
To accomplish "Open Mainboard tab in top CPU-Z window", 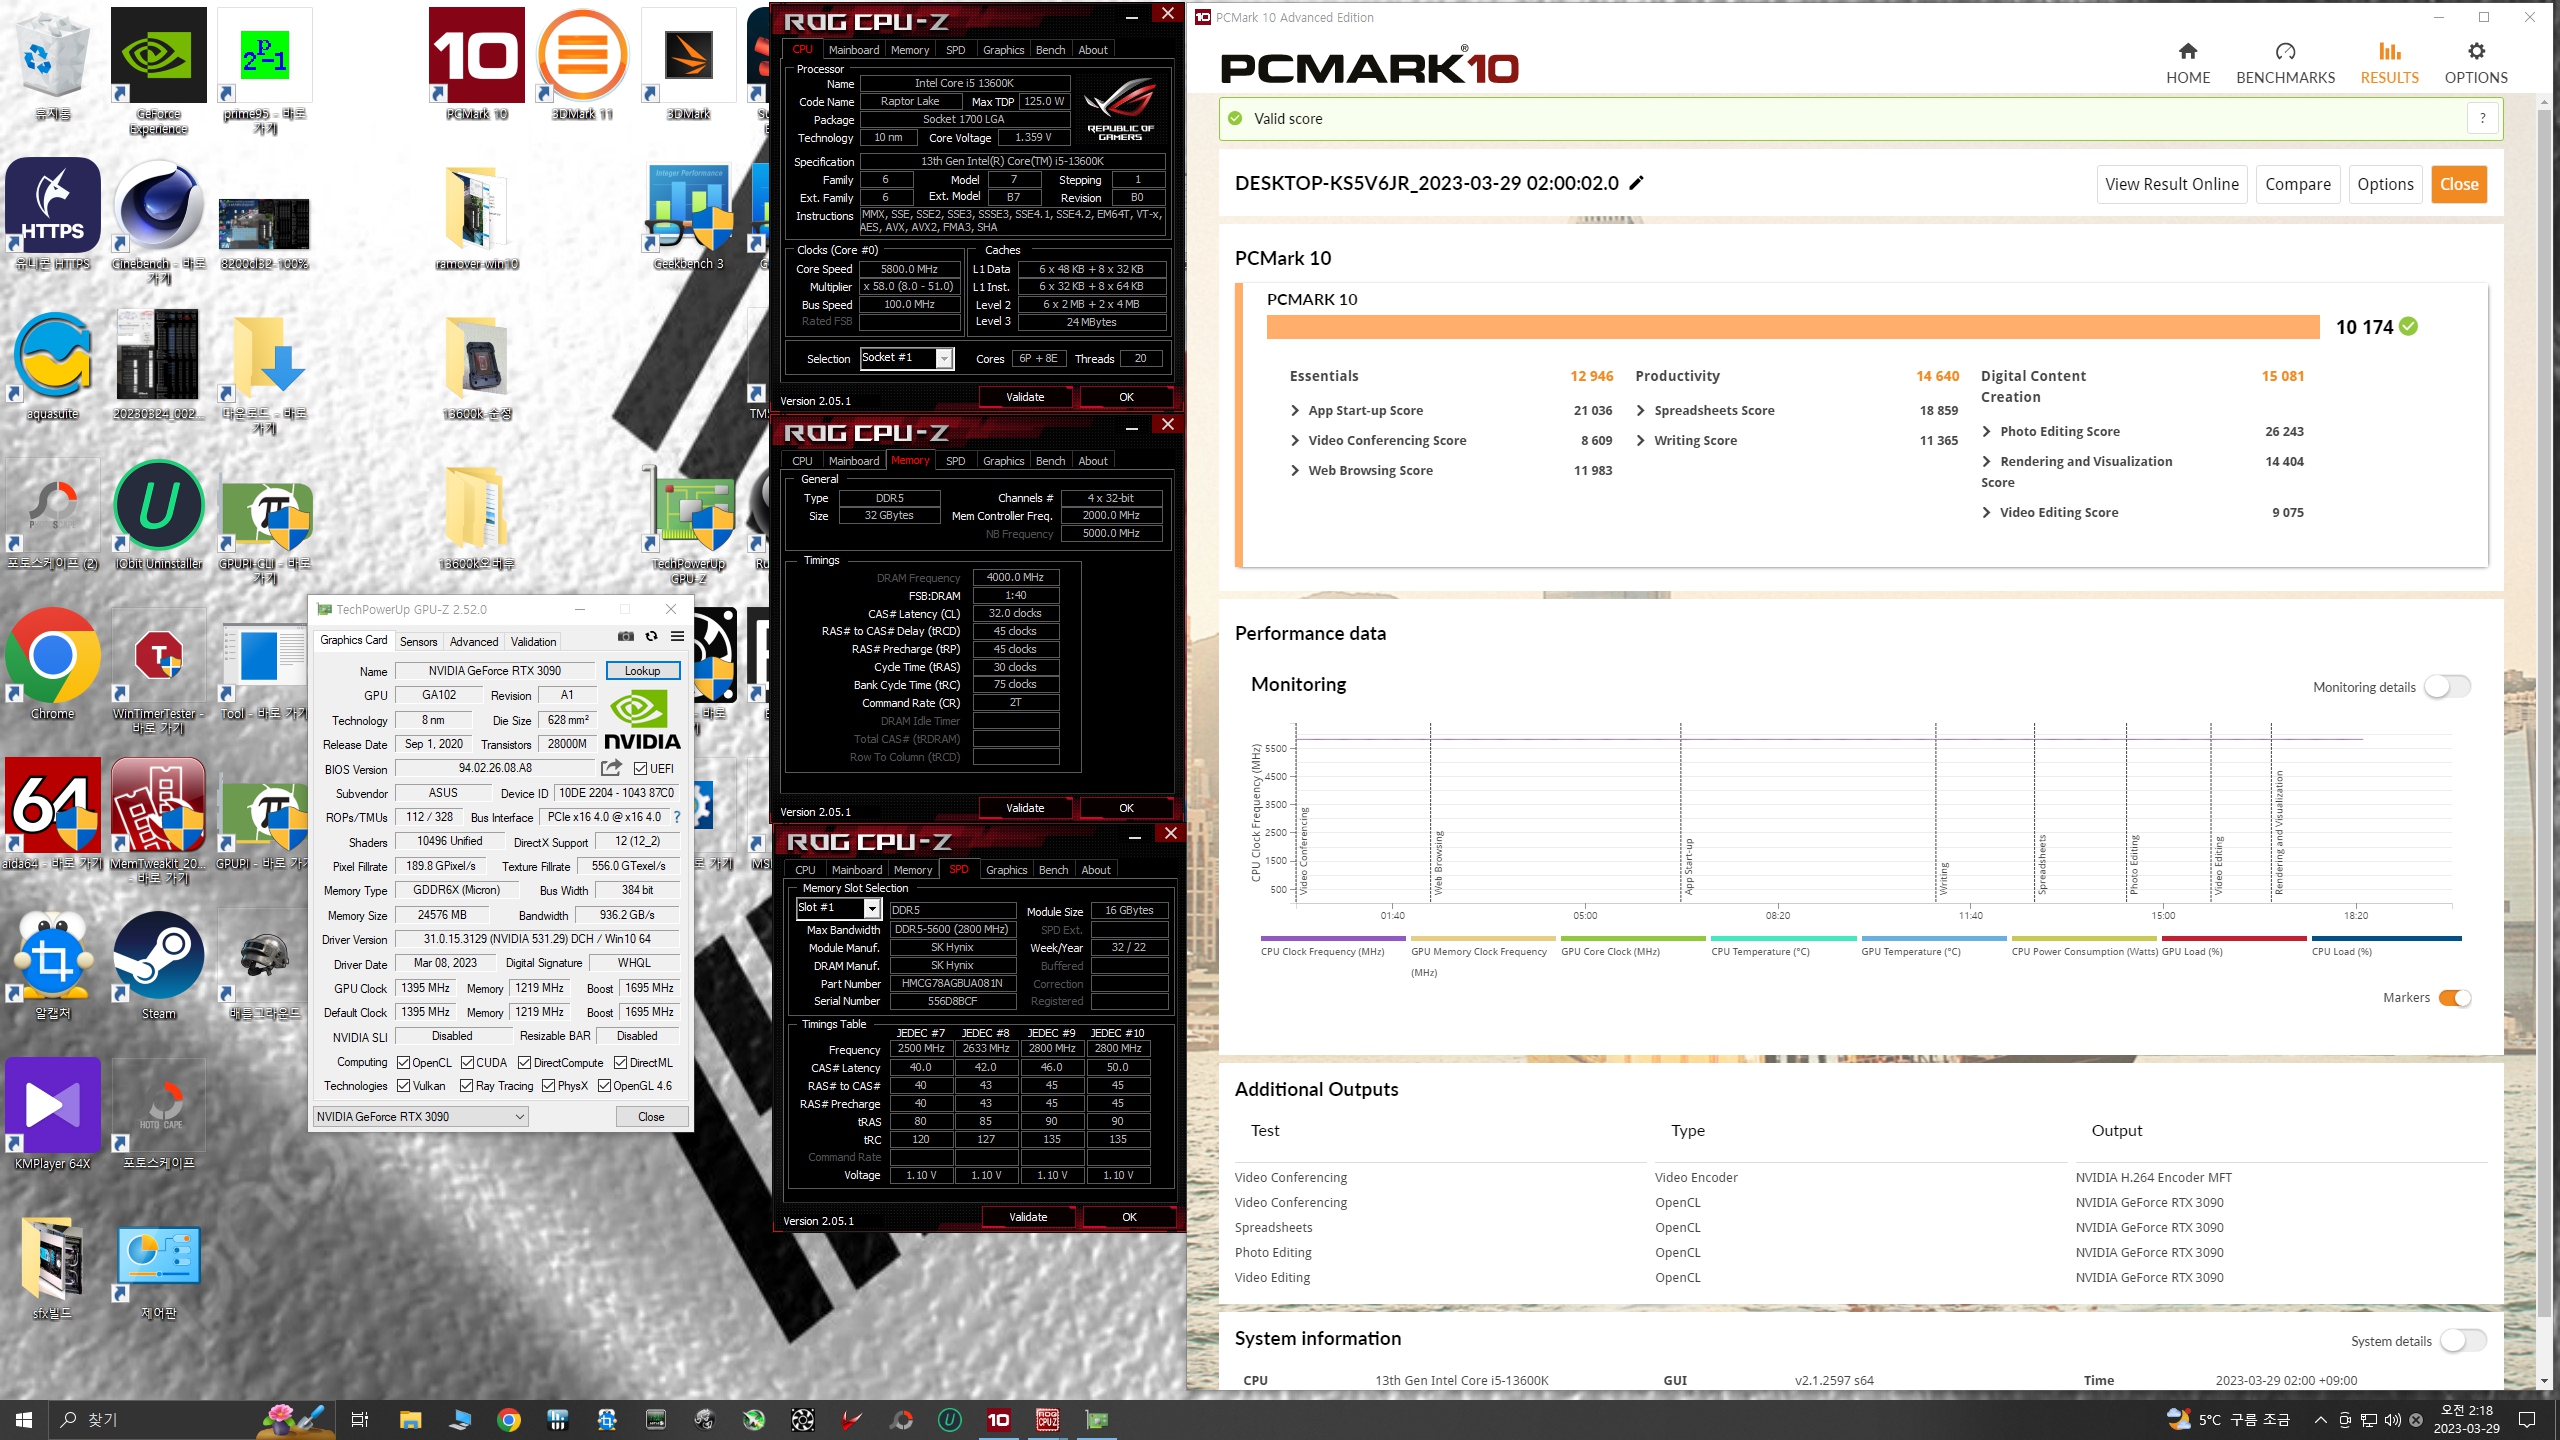I will click(854, 50).
